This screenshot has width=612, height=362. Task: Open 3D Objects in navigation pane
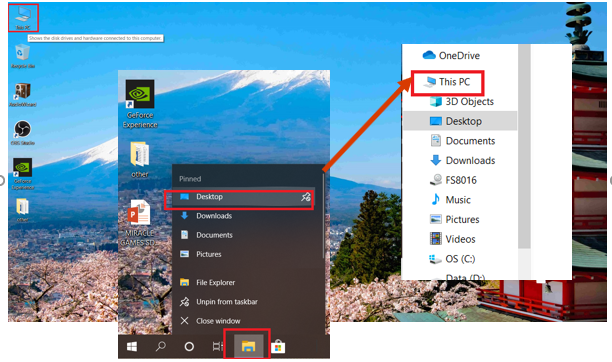click(x=462, y=102)
